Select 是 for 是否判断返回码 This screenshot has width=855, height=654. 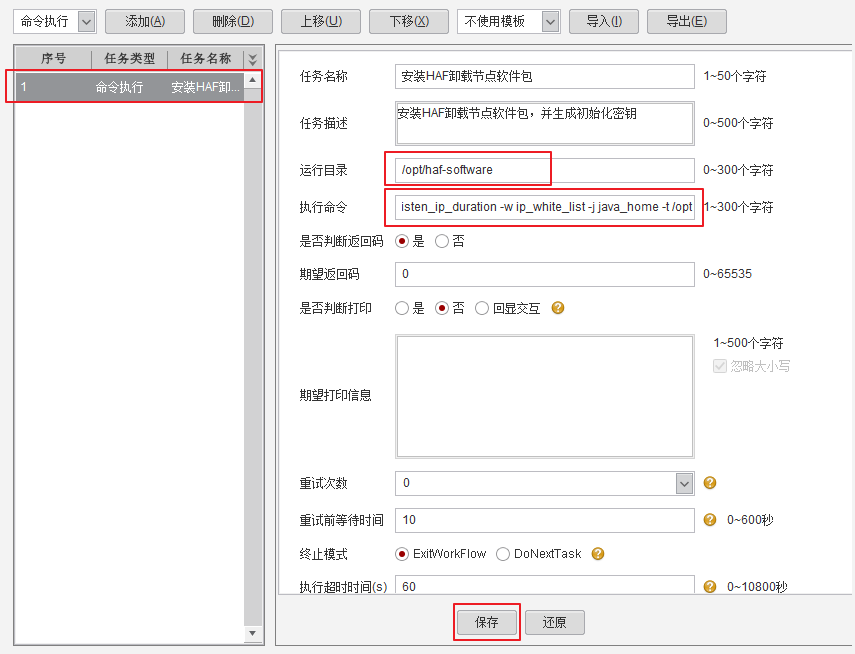[x=402, y=241]
